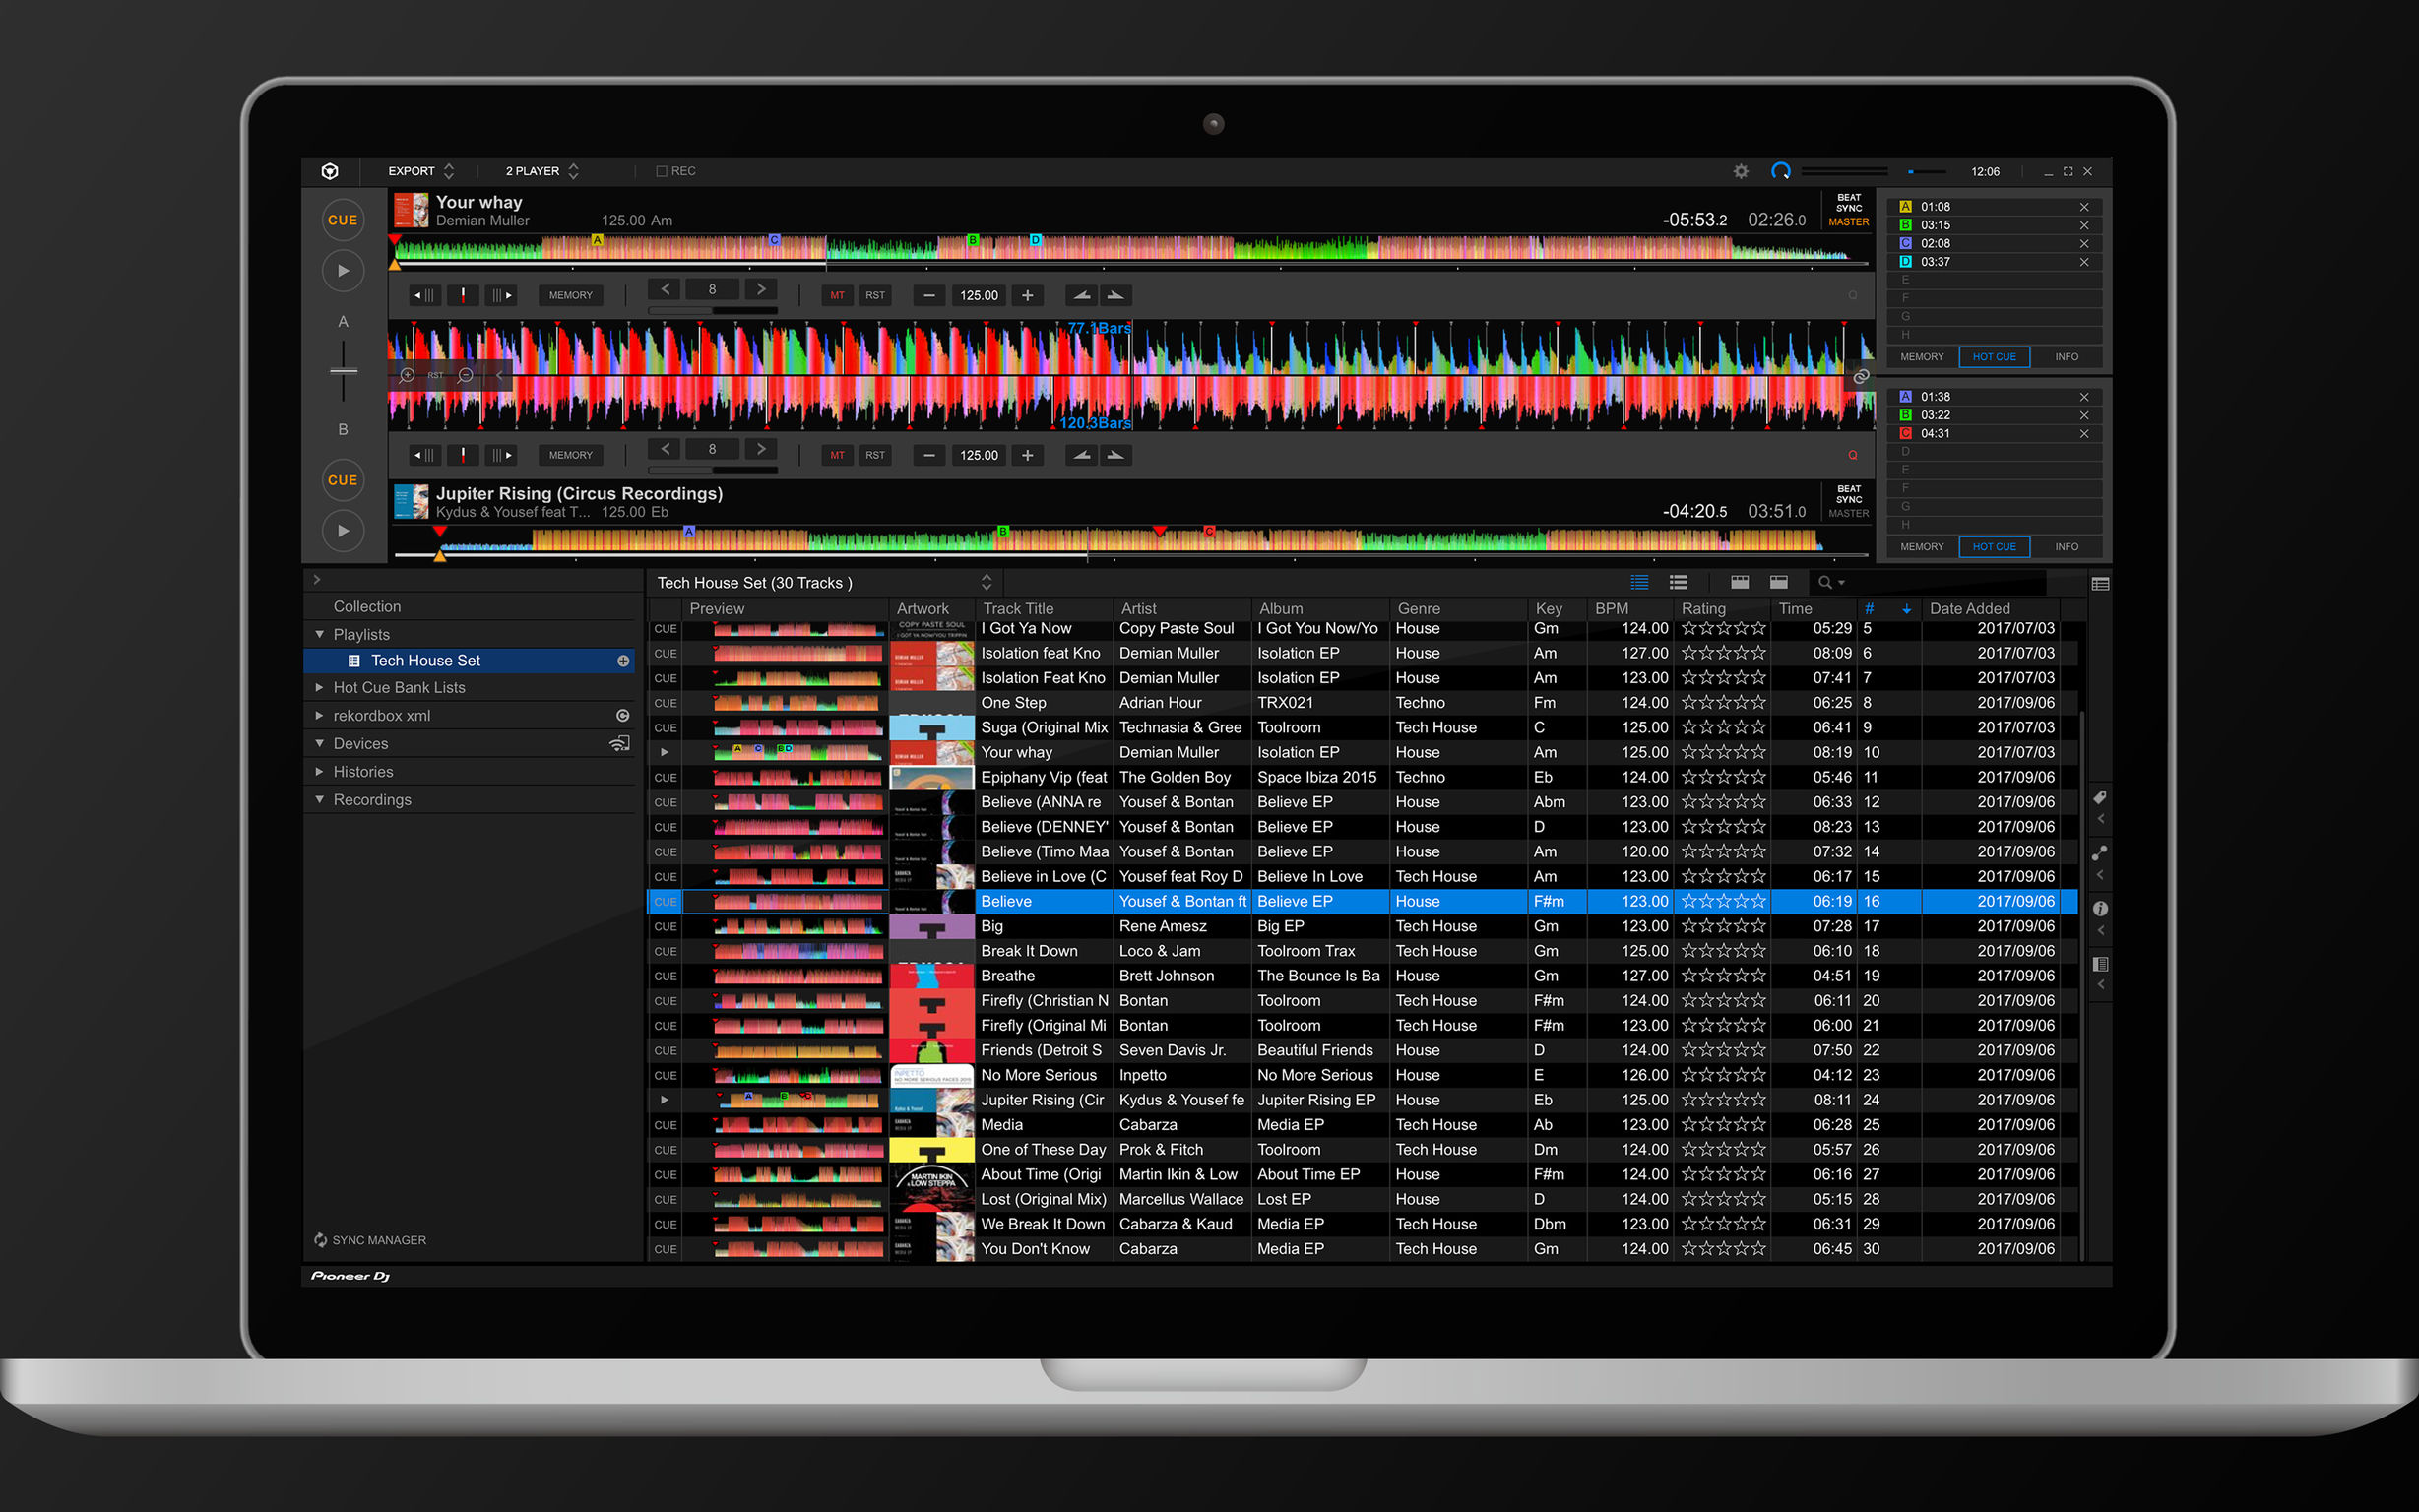This screenshot has height=1512, width=2419.
Task: Select top deck HOT CUE tab
Action: point(1994,357)
